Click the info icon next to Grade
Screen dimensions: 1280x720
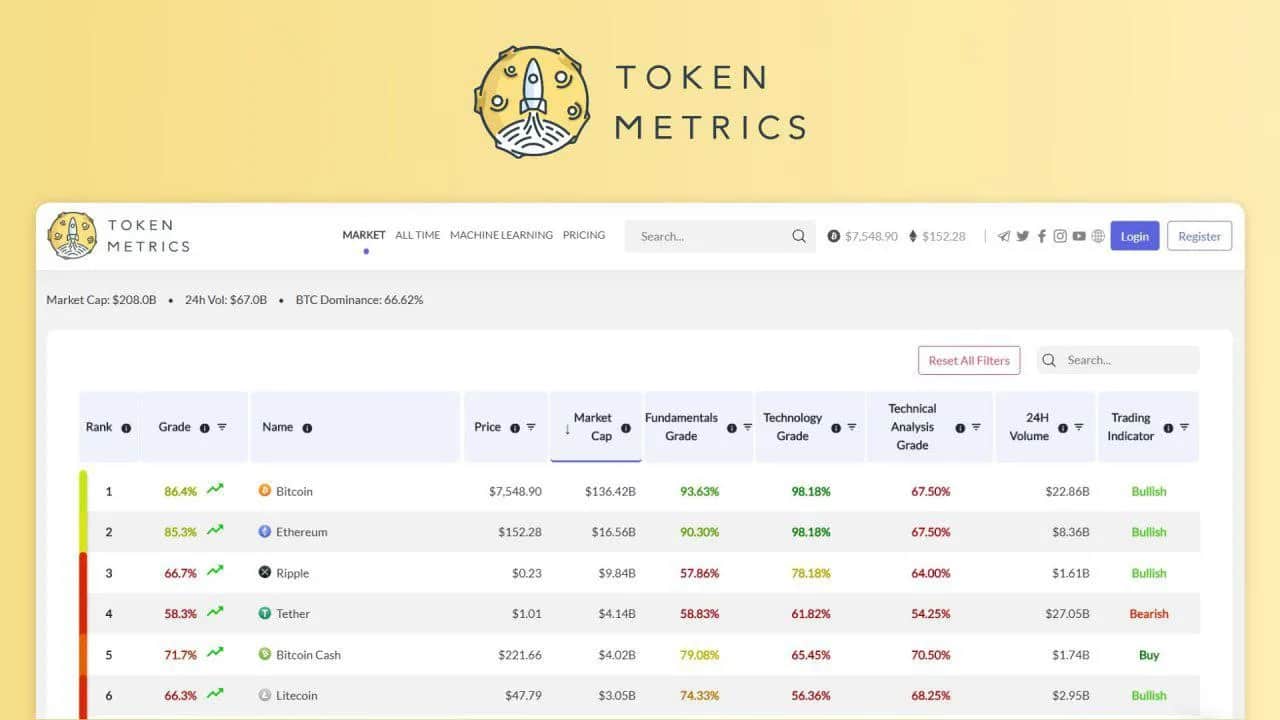click(x=204, y=428)
